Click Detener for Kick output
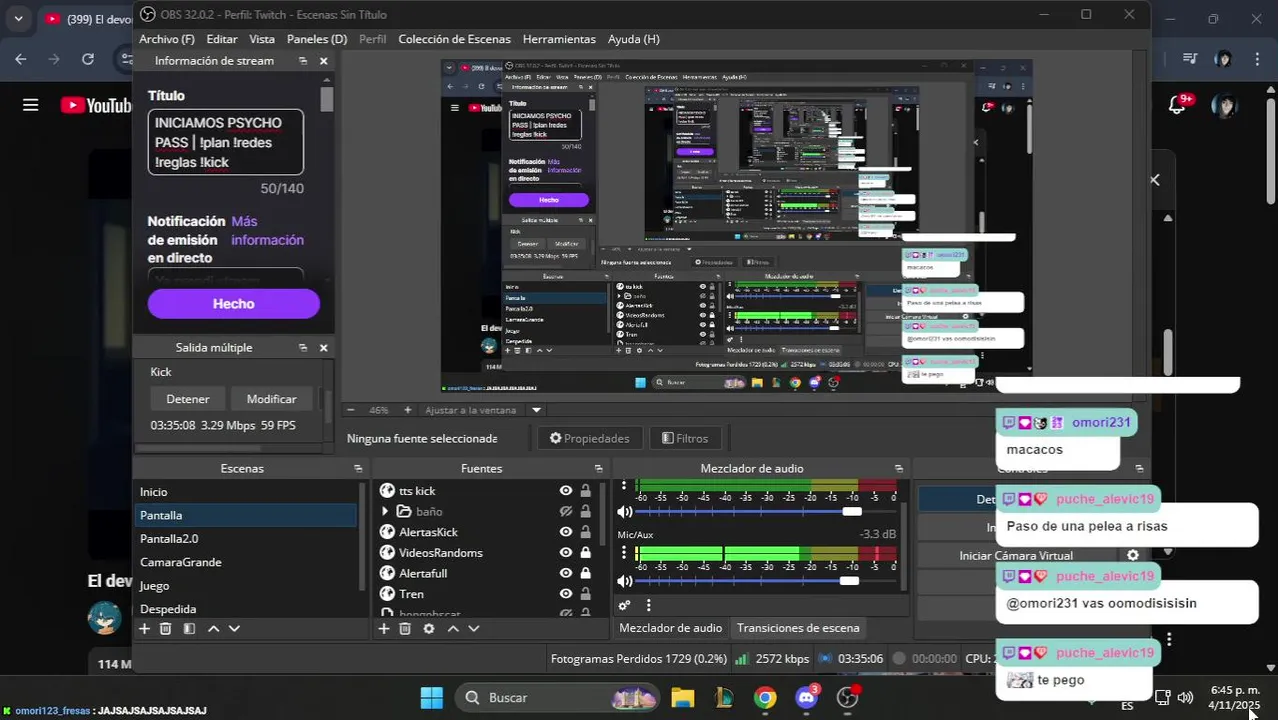1278x720 pixels. [188, 399]
